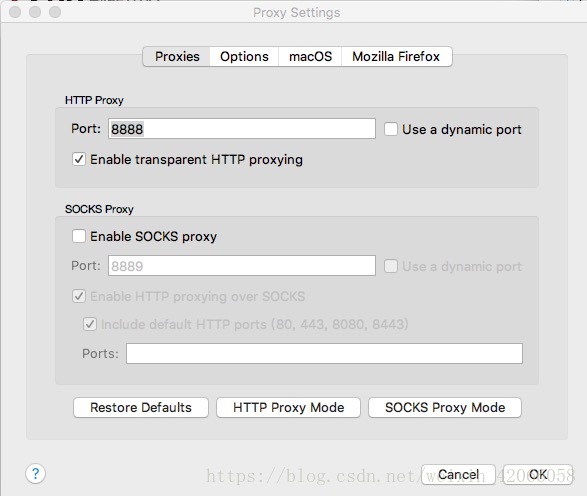This screenshot has width=587, height=496.
Task: Switch to the Options tab
Action: [244, 57]
